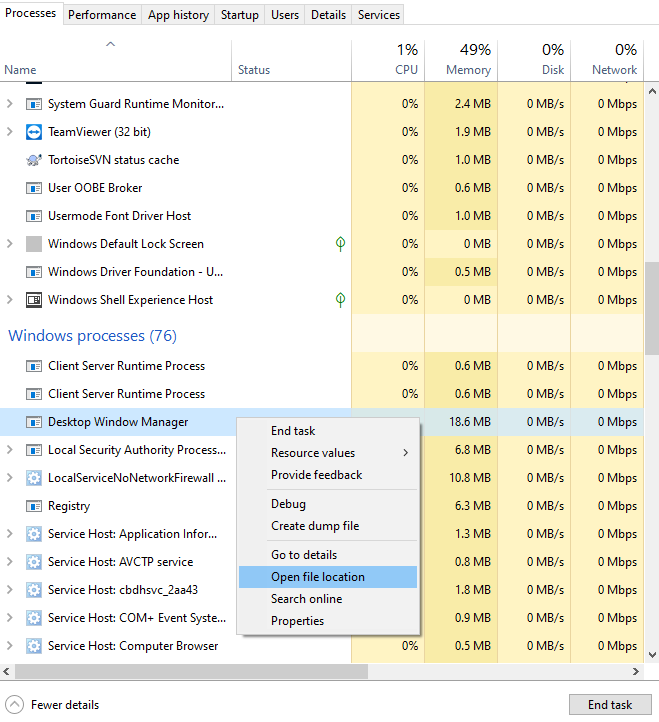Select End task in the context menu
Viewport: 659px width, 722px height.
(x=293, y=431)
